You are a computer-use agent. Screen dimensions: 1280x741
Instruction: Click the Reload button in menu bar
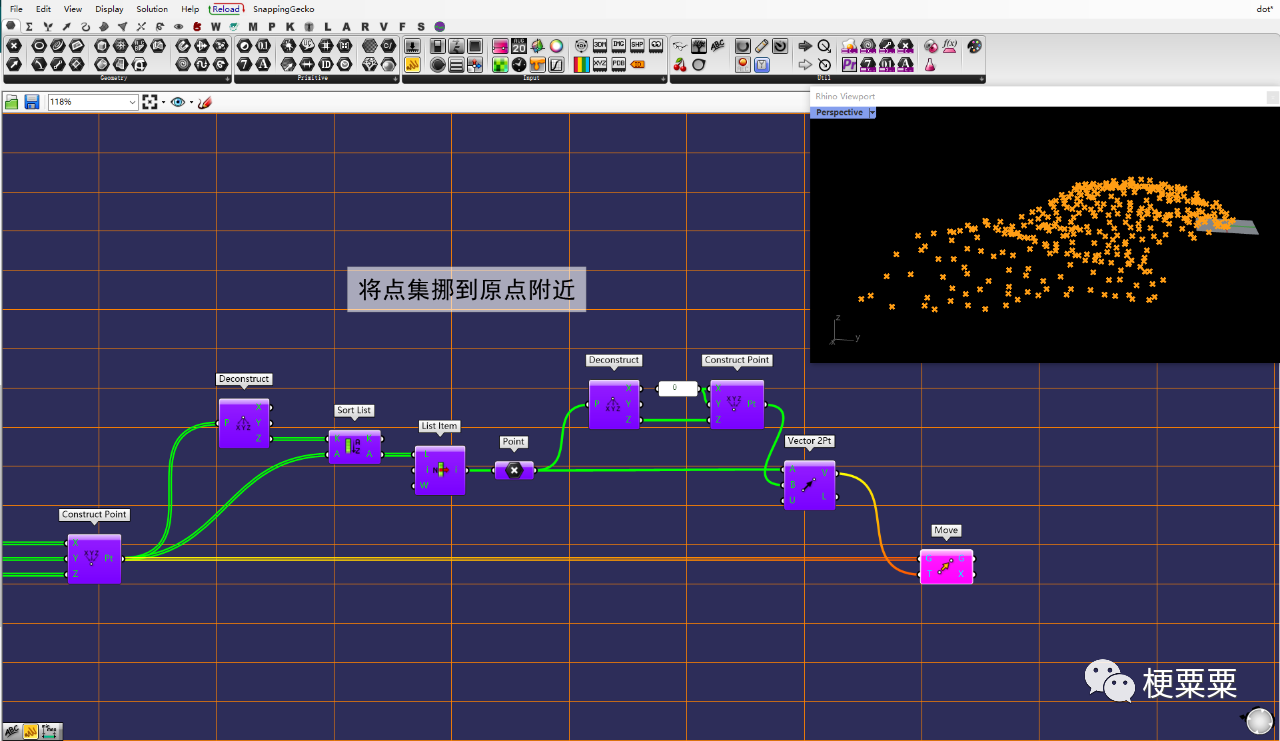(226, 9)
